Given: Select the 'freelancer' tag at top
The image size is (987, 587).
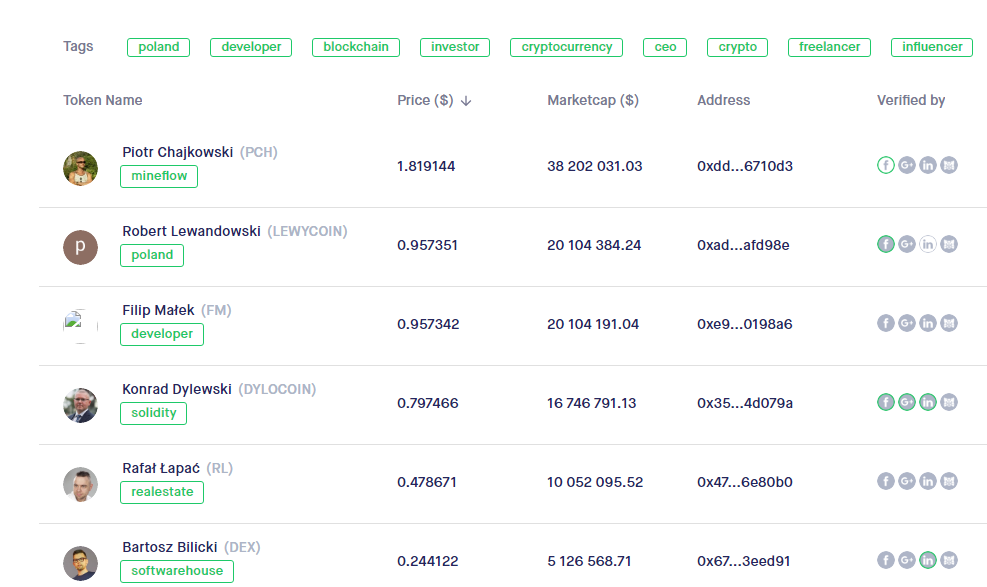Looking at the screenshot, I should [x=830, y=47].
